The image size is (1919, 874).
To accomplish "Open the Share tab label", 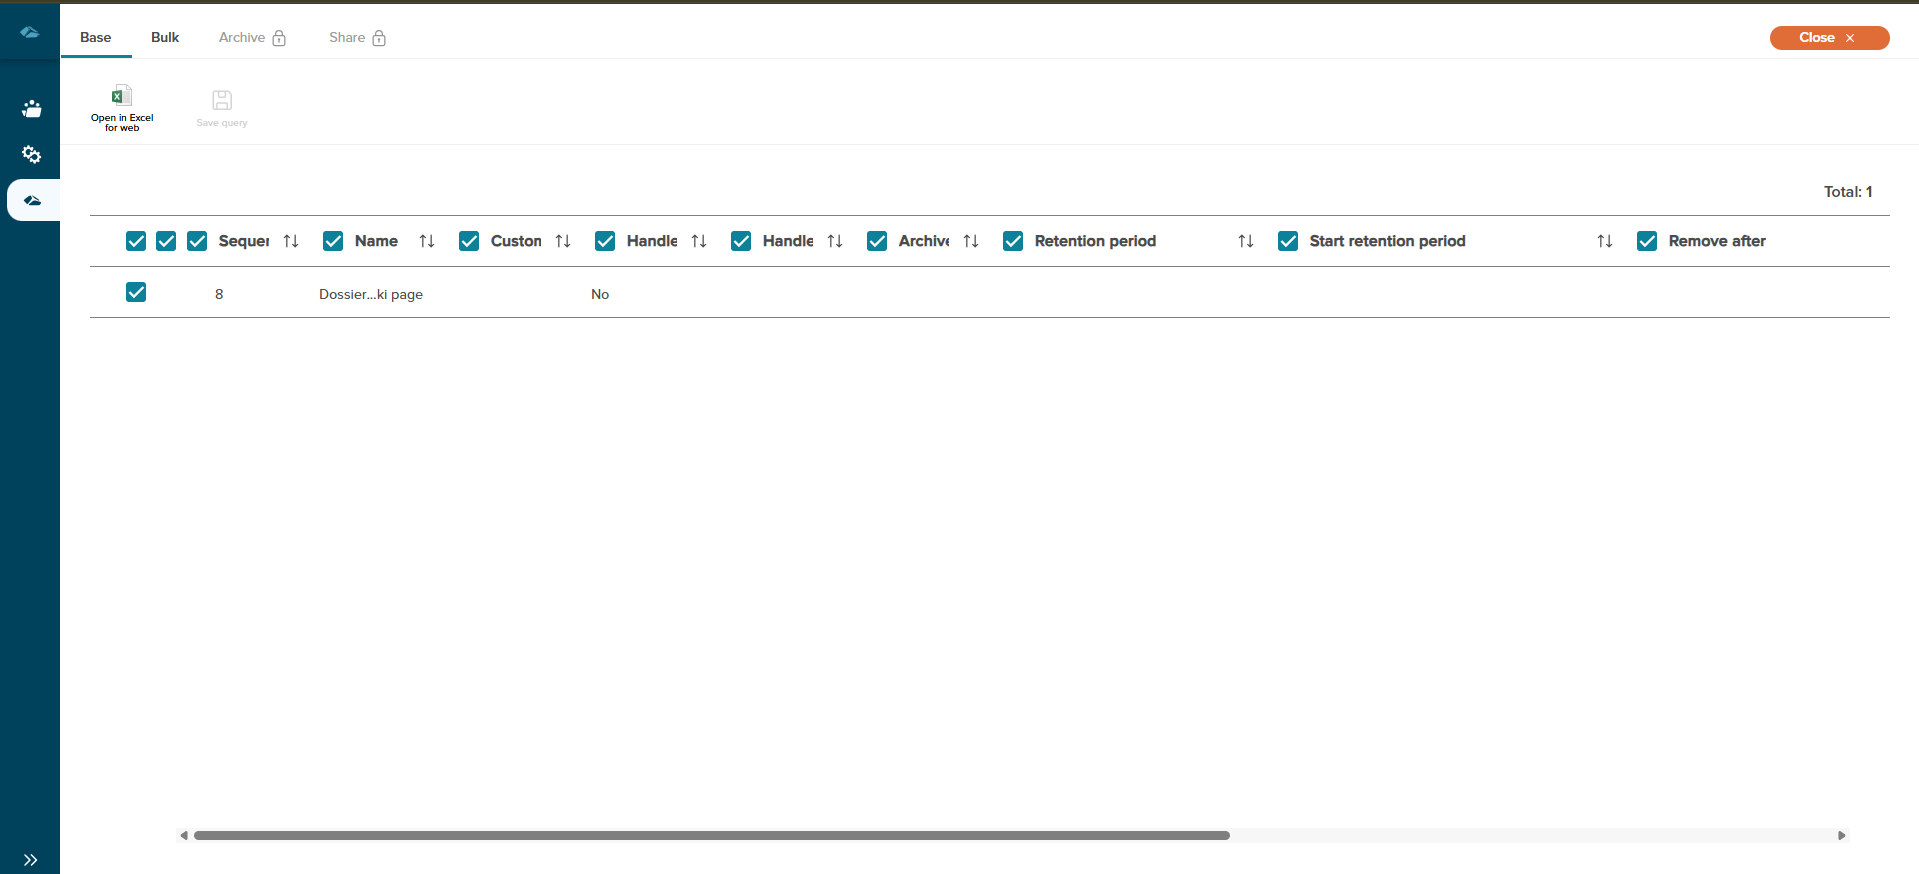I will pos(347,37).
